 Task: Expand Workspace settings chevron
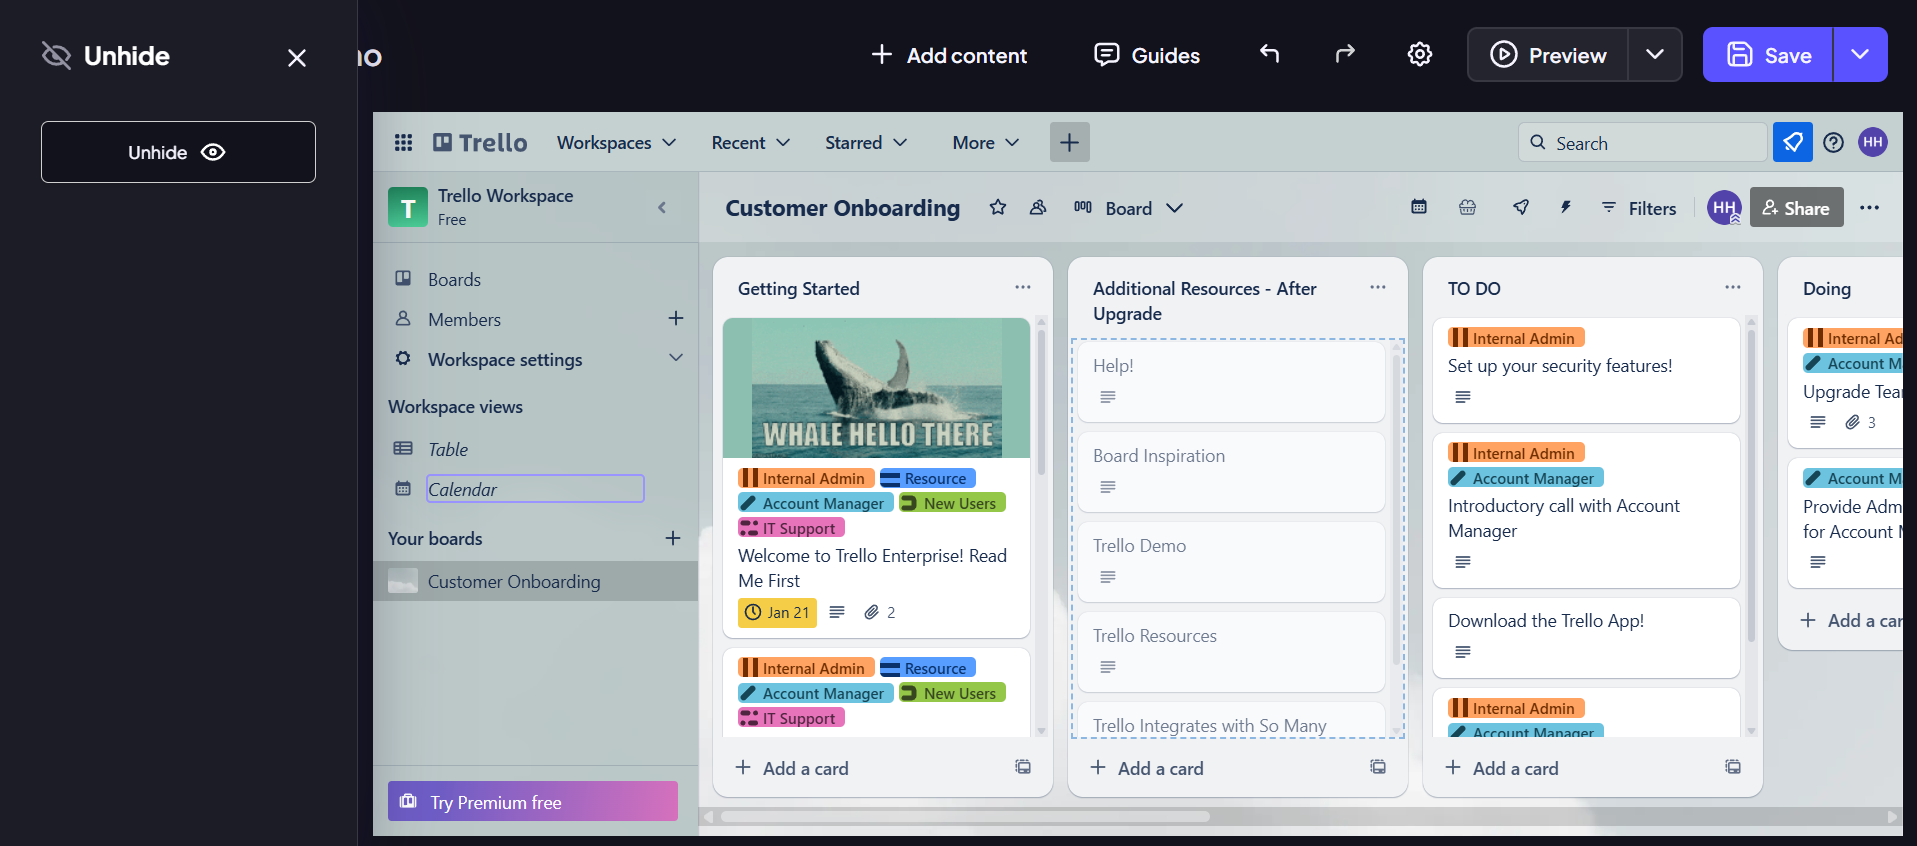pyautogui.click(x=676, y=358)
